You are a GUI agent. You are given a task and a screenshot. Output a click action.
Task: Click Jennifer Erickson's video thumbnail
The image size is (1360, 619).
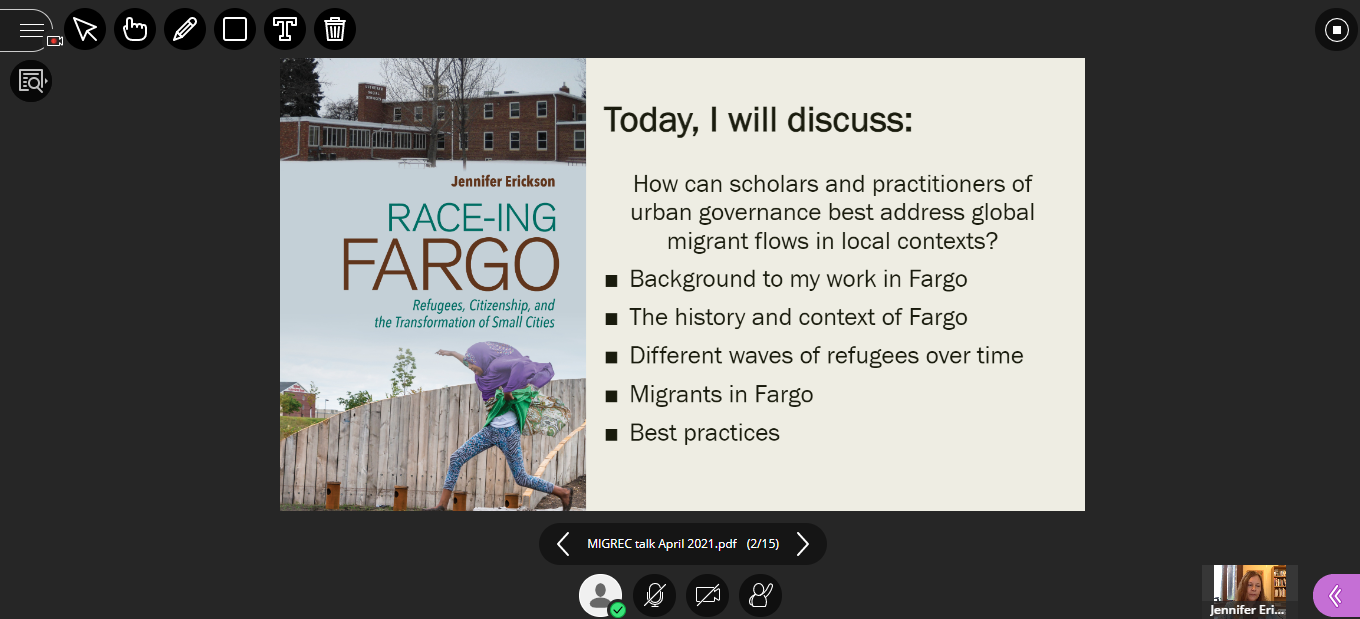point(1249,589)
